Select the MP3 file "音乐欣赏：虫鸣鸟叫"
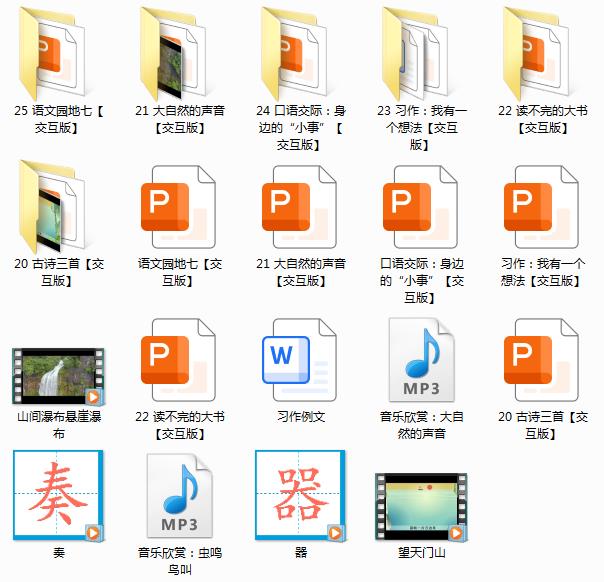The height and width of the screenshot is (582, 604). [x=180, y=496]
